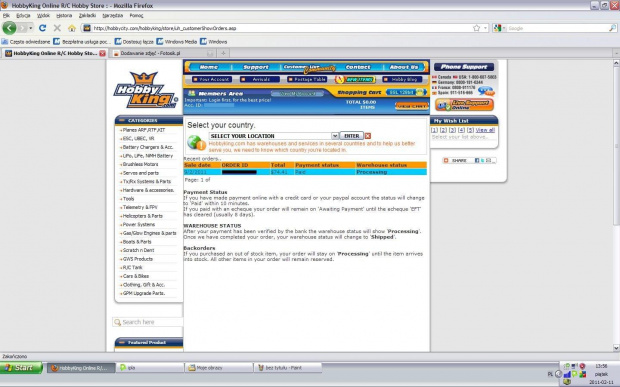
Task: Click the HobbyKing crown logo
Action: pos(145,90)
